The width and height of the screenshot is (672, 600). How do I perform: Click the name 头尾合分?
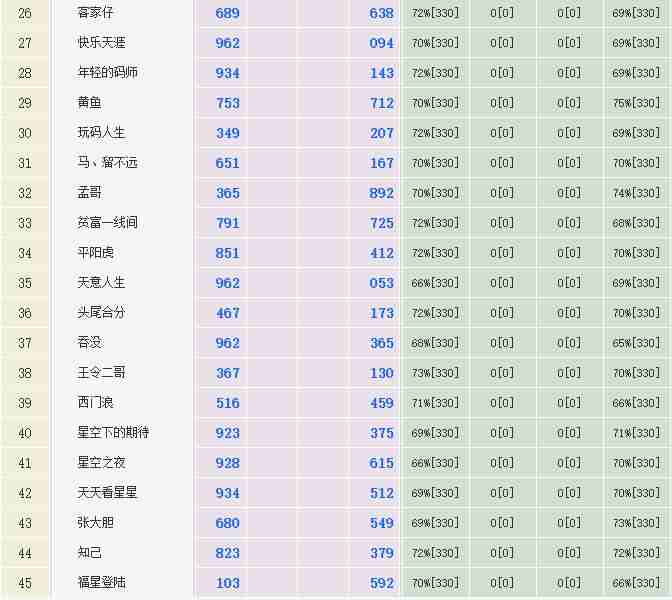(x=101, y=313)
